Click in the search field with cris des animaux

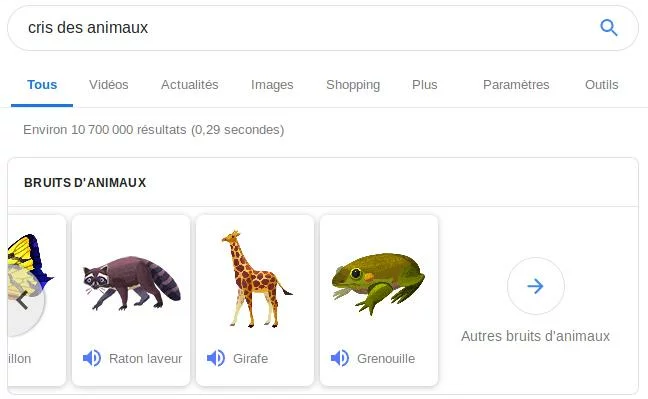306,28
